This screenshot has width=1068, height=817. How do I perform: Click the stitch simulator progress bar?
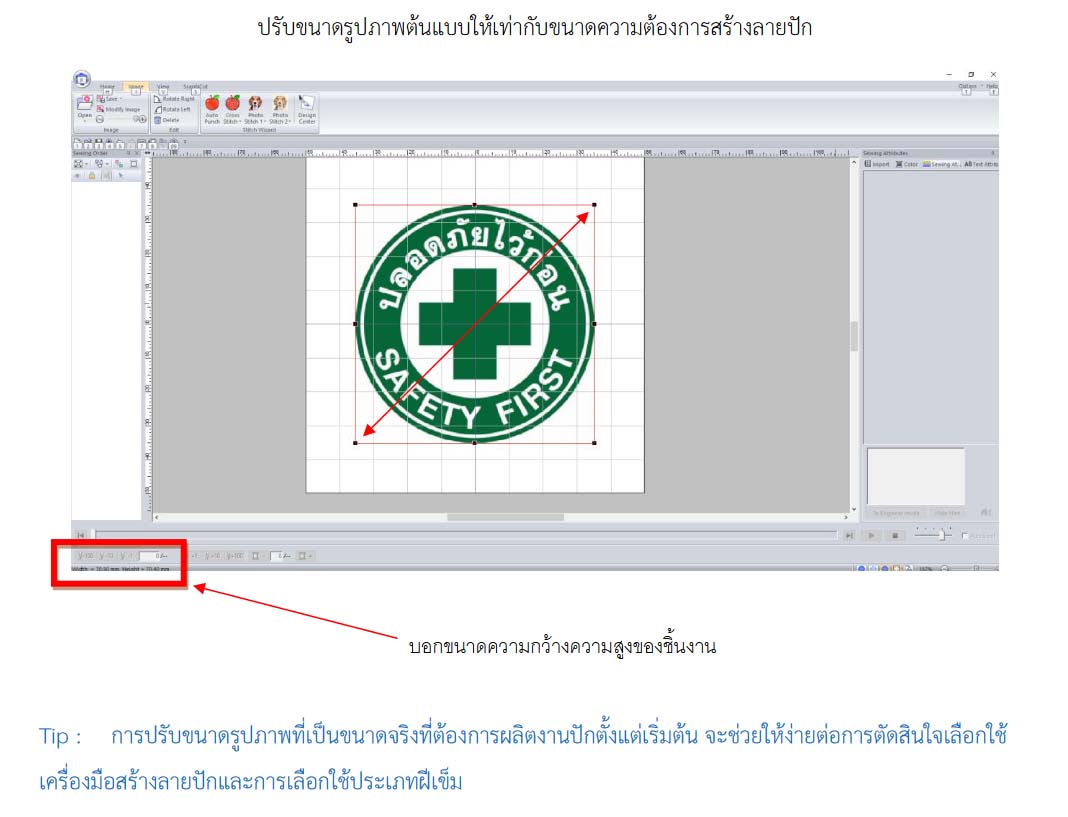(465, 536)
